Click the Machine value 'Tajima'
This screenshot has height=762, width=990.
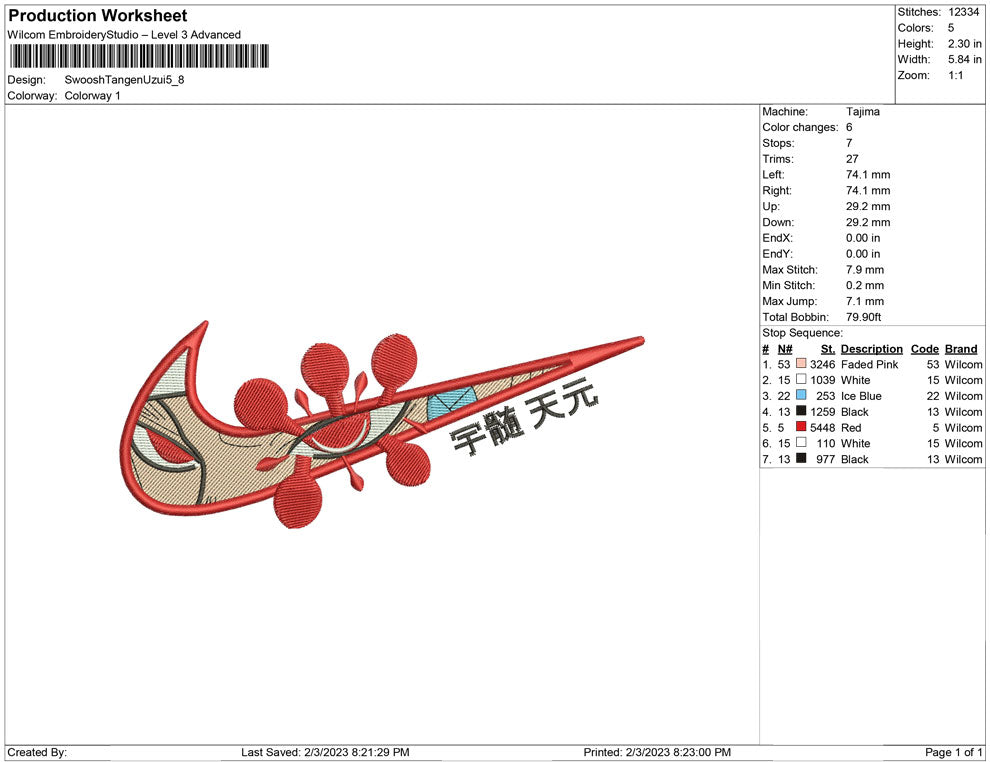[862, 111]
